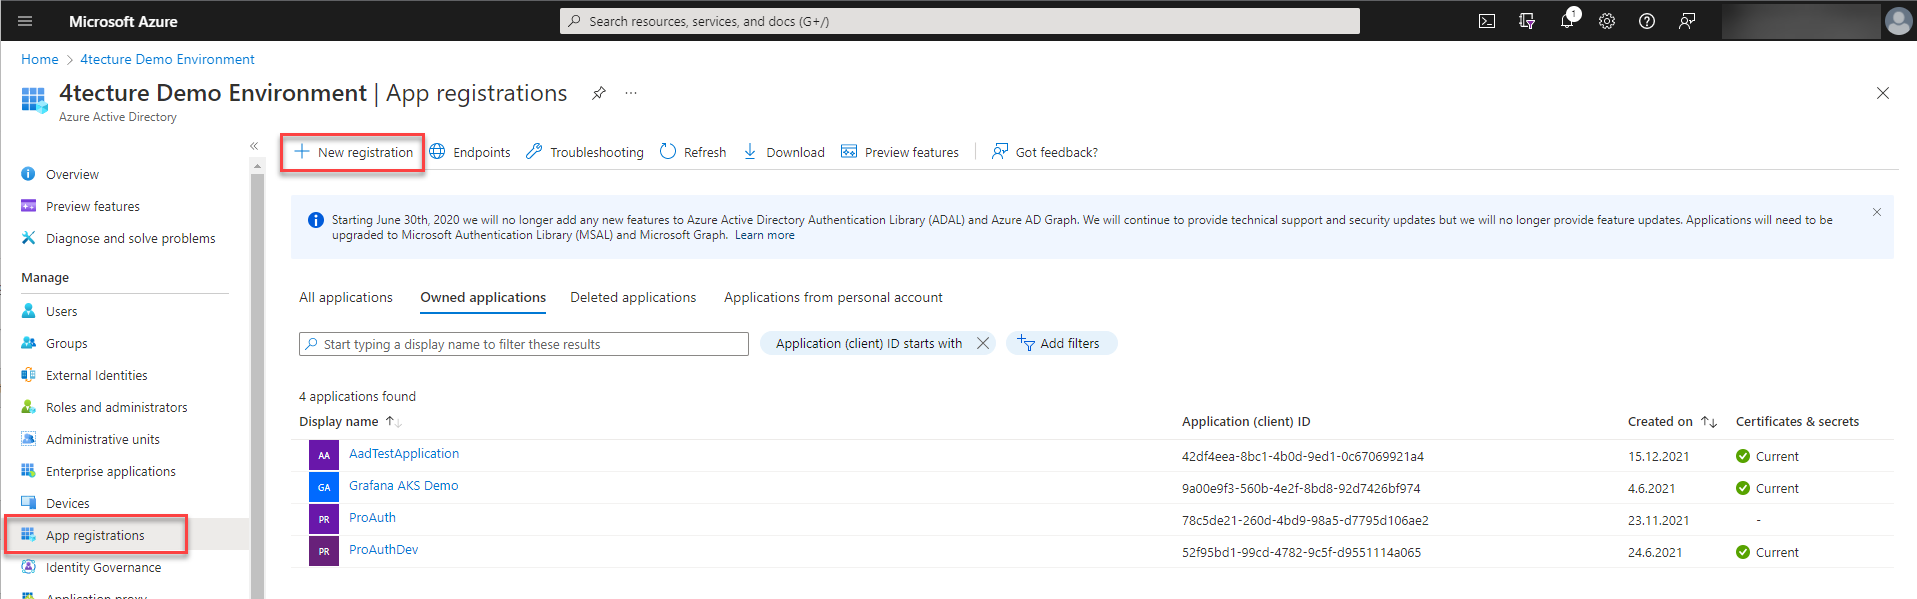Open the notifications bell
This screenshot has height=599, width=1917.
[x=1567, y=20]
